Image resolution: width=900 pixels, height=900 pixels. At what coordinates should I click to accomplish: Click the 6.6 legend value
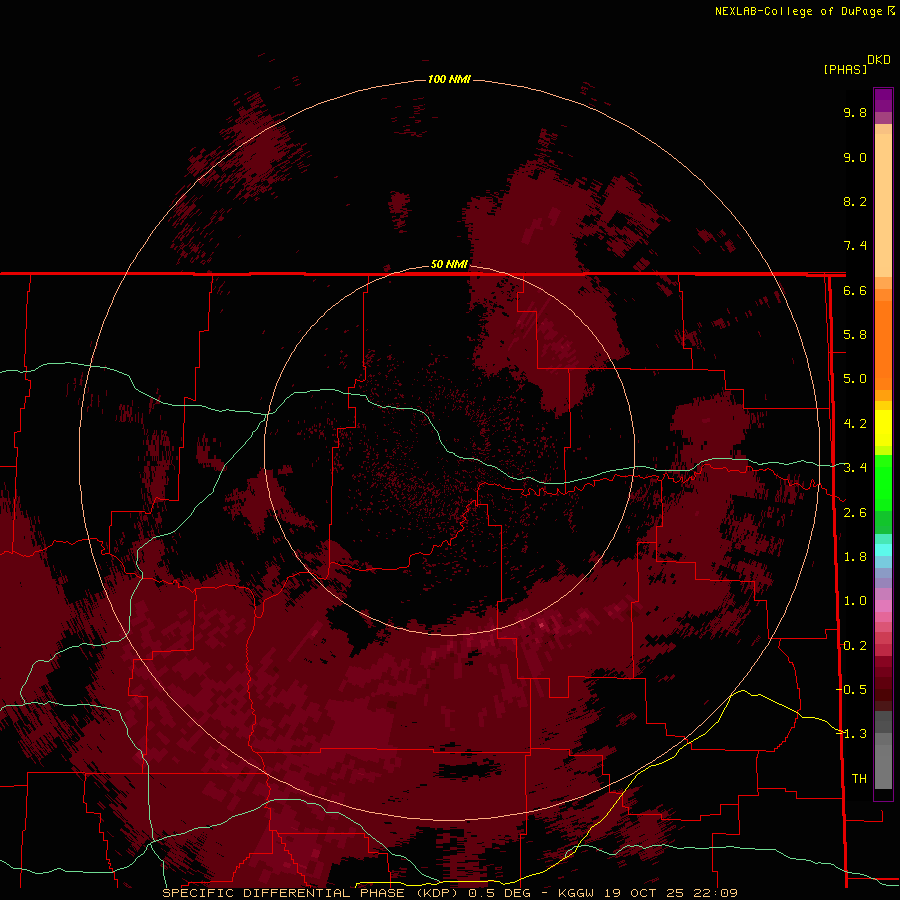[855, 290]
